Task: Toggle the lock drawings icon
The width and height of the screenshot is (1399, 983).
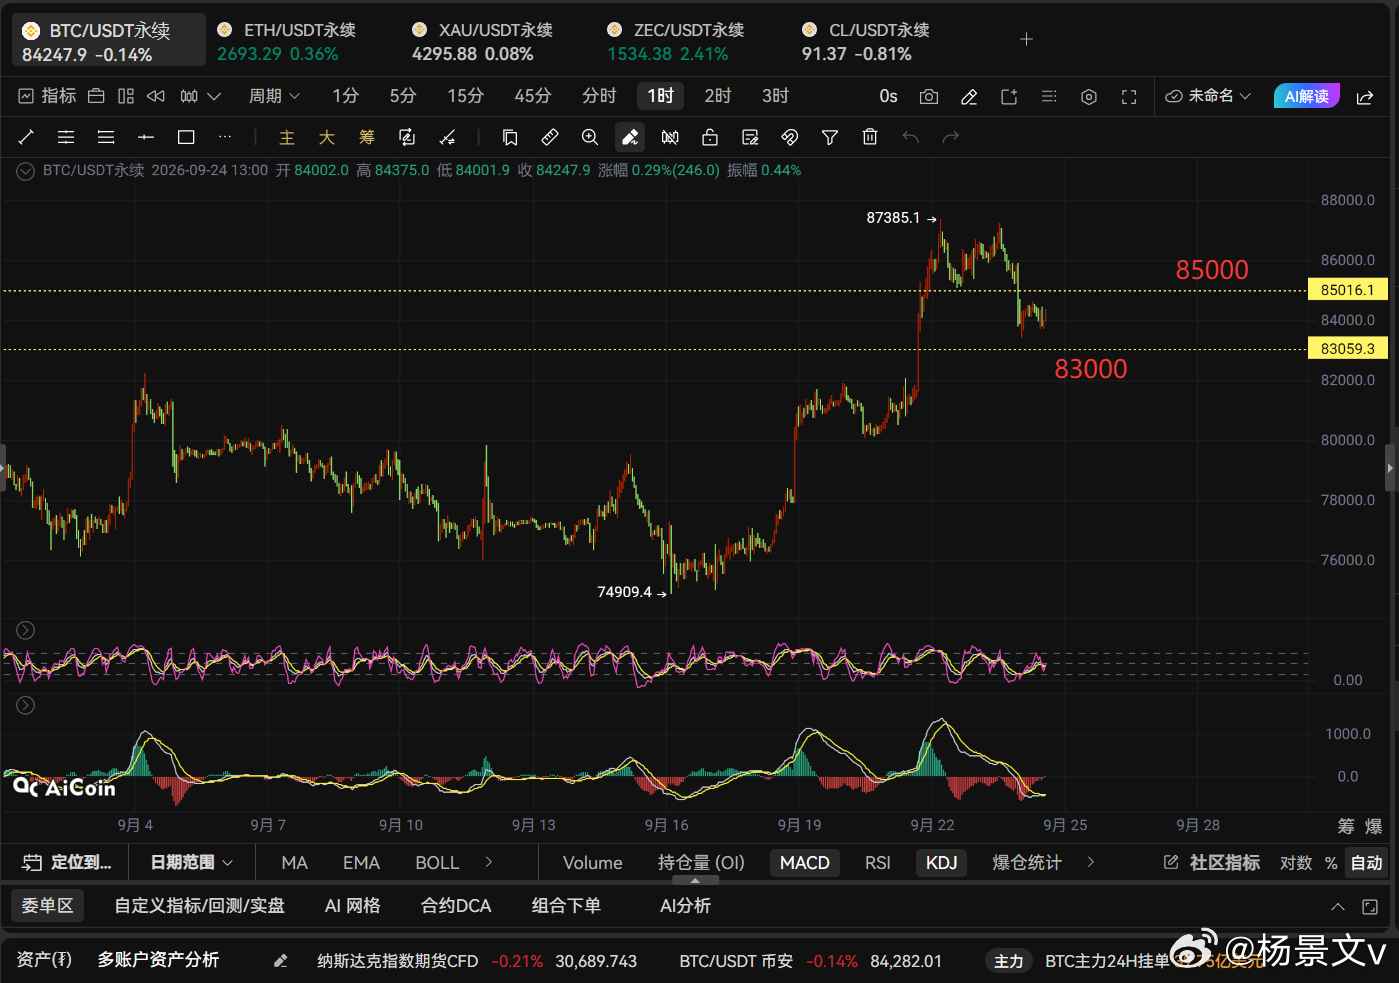Action: tap(710, 137)
